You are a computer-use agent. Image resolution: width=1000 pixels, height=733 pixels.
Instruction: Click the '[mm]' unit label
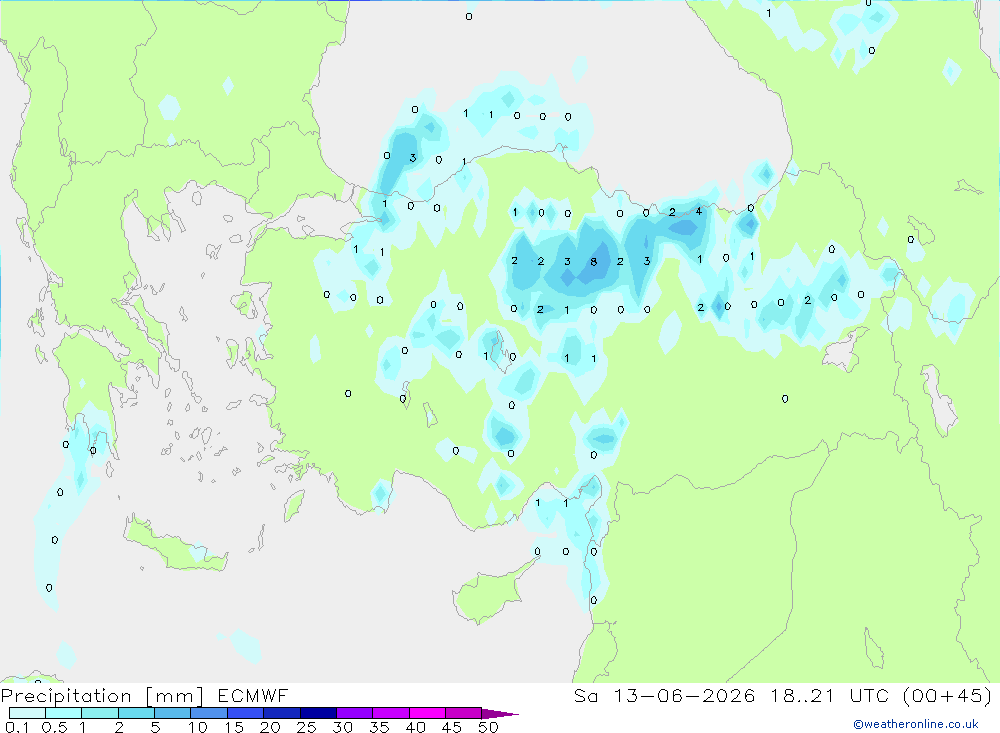(175, 696)
